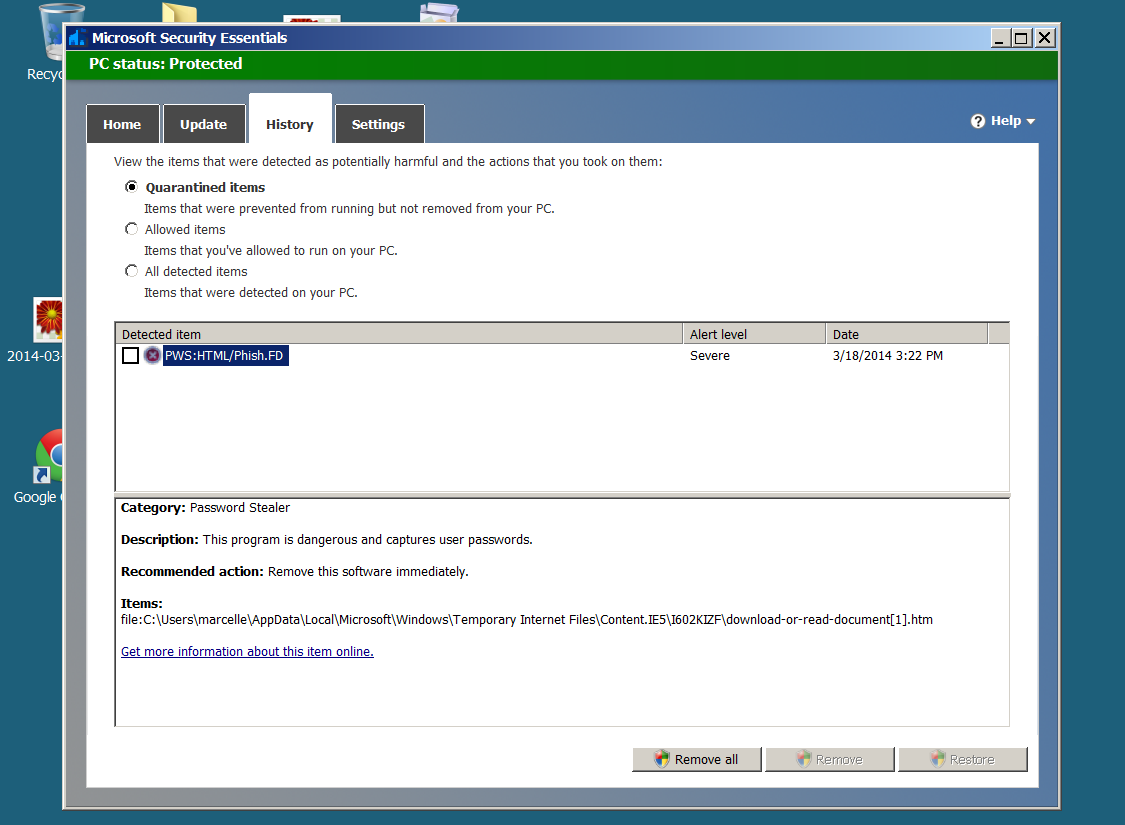Click the threat icon beside PWS:HTML/Phish.FD

click(x=152, y=355)
